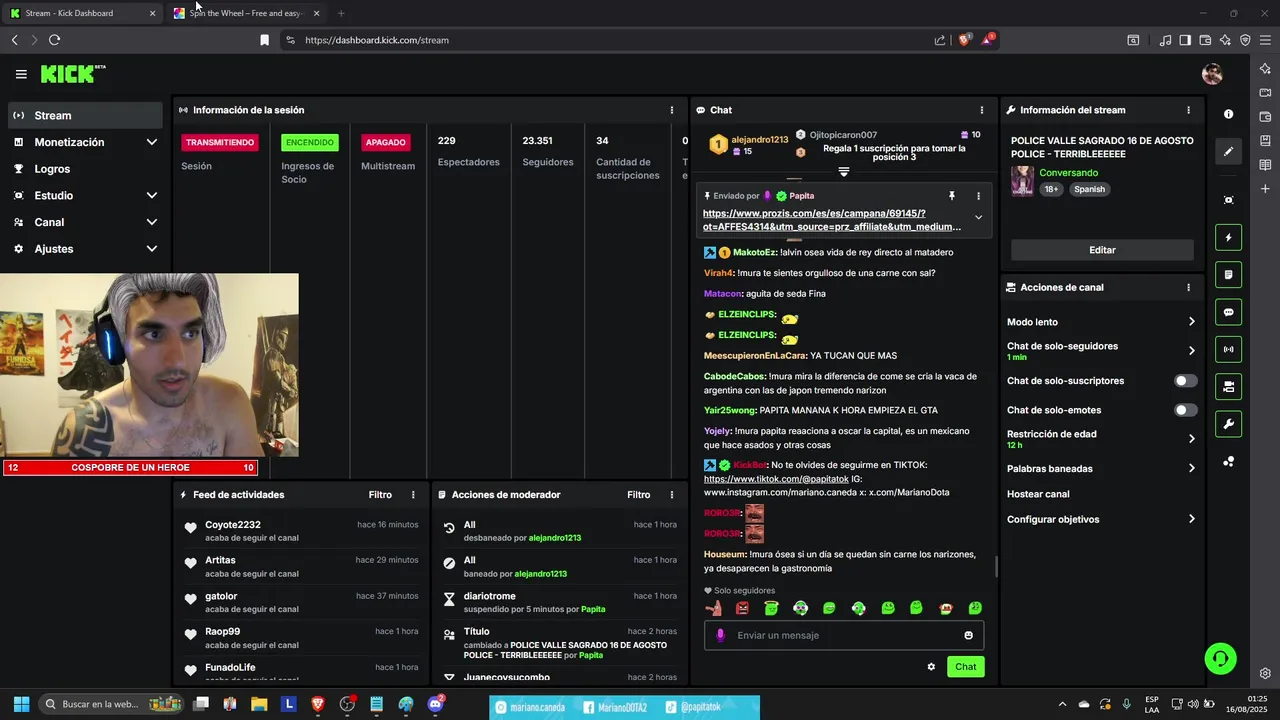Open Discord from the taskbar
This screenshot has width=1280, height=720.
[435, 704]
